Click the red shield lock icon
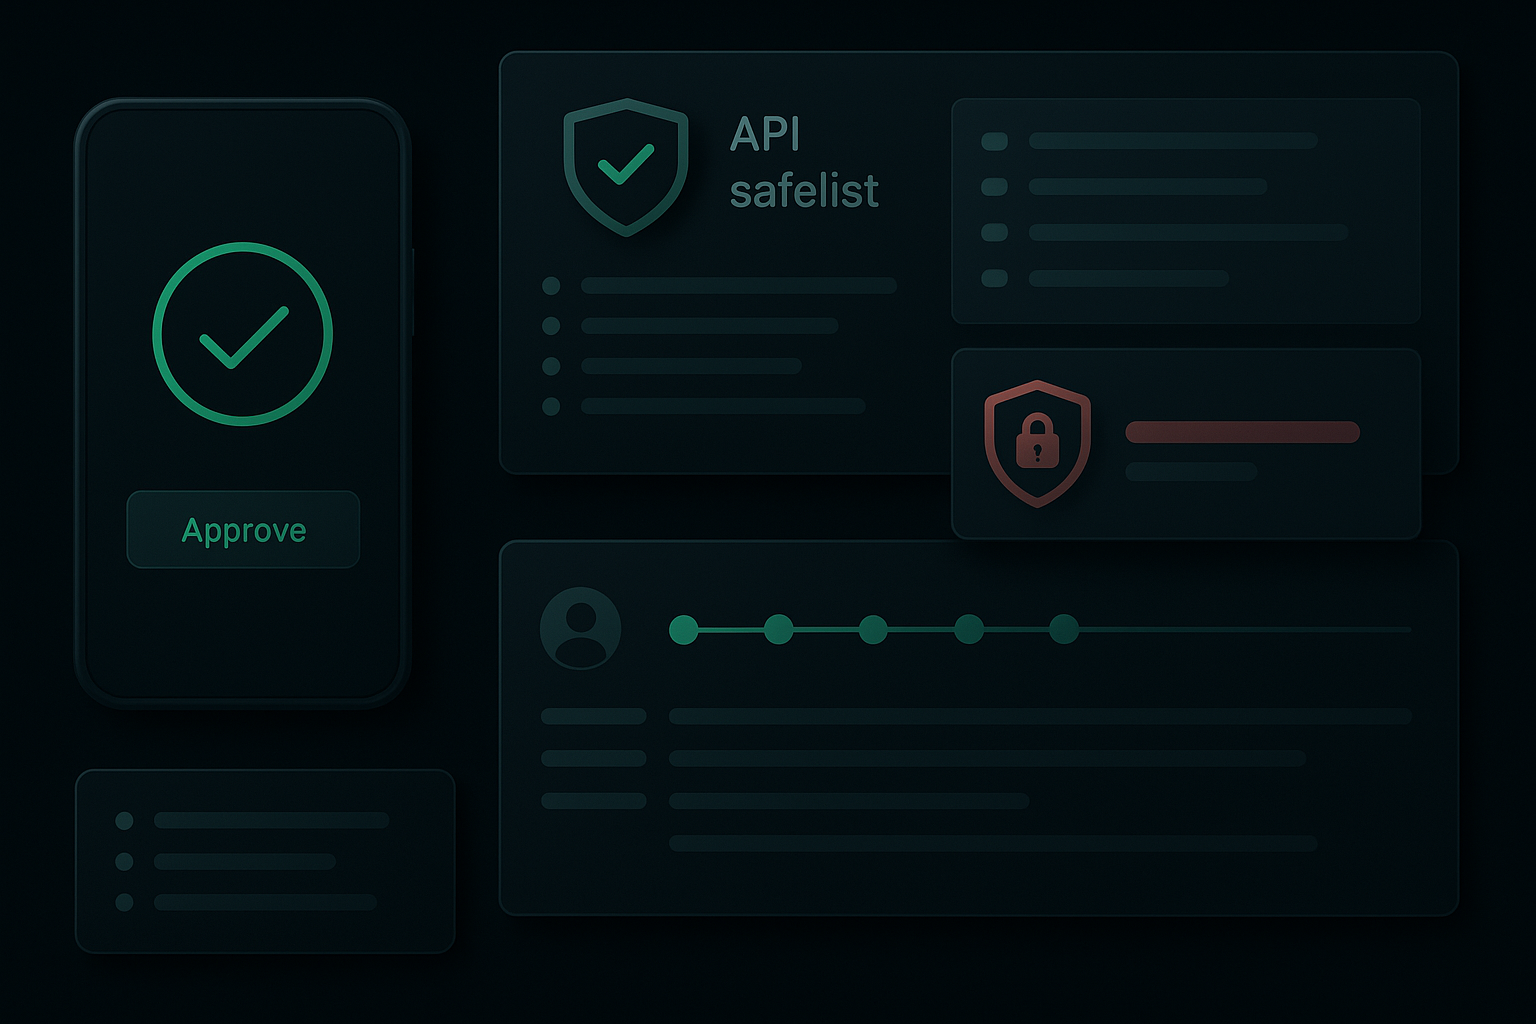1536x1024 pixels. pyautogui.click(x=1037, y=443)
